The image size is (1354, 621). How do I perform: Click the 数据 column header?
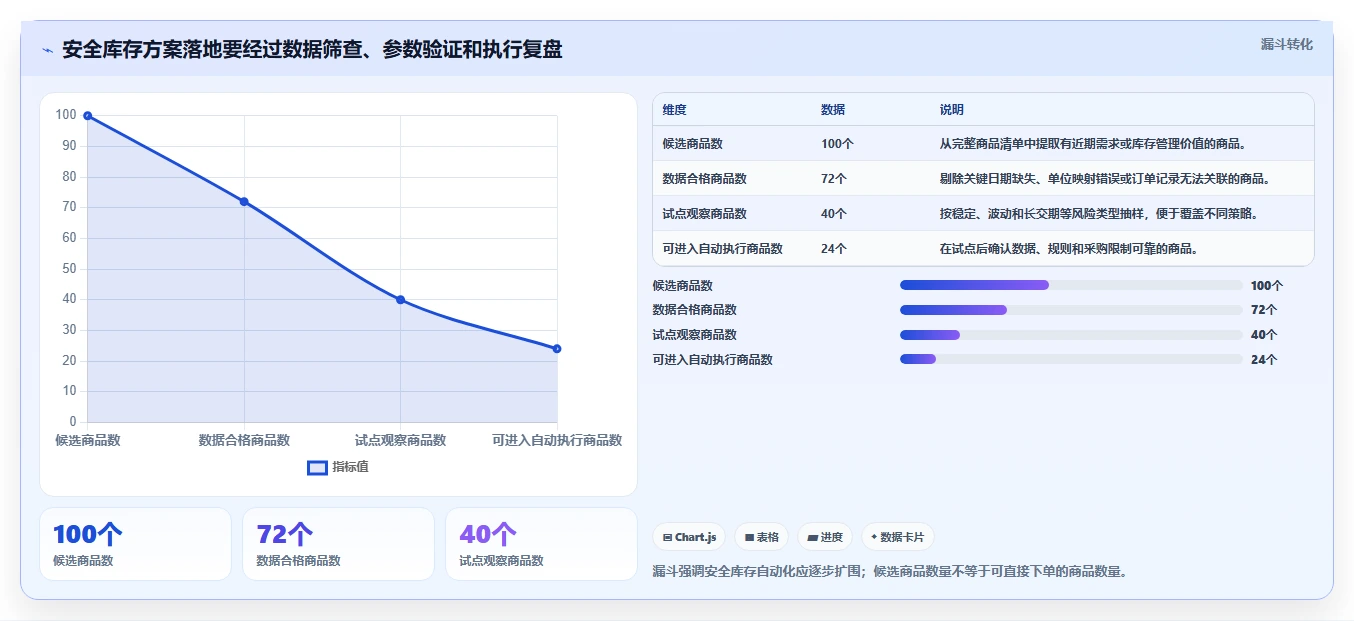(833, 110)
